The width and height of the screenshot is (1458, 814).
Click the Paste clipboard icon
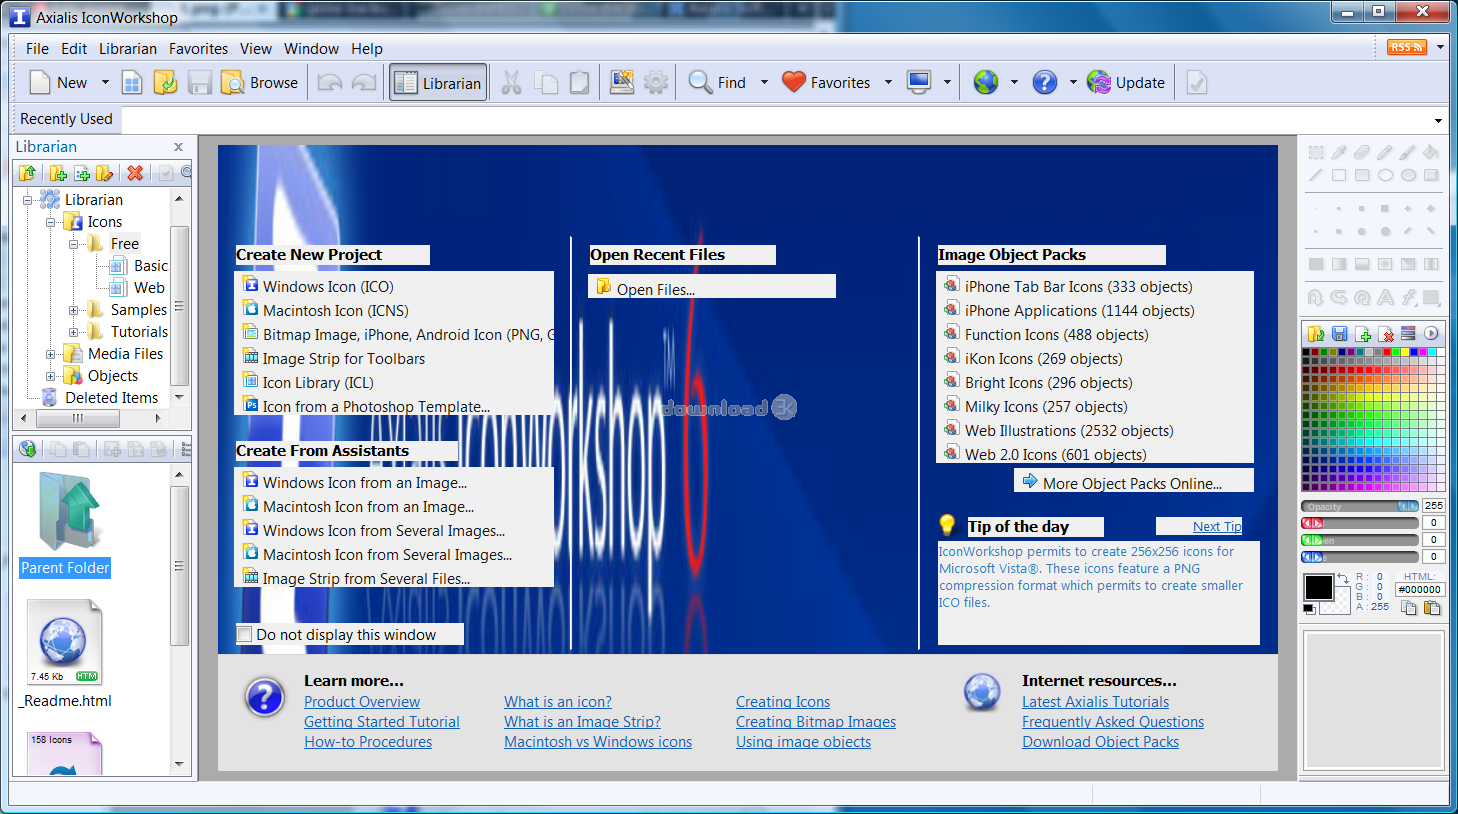(579, 82)
